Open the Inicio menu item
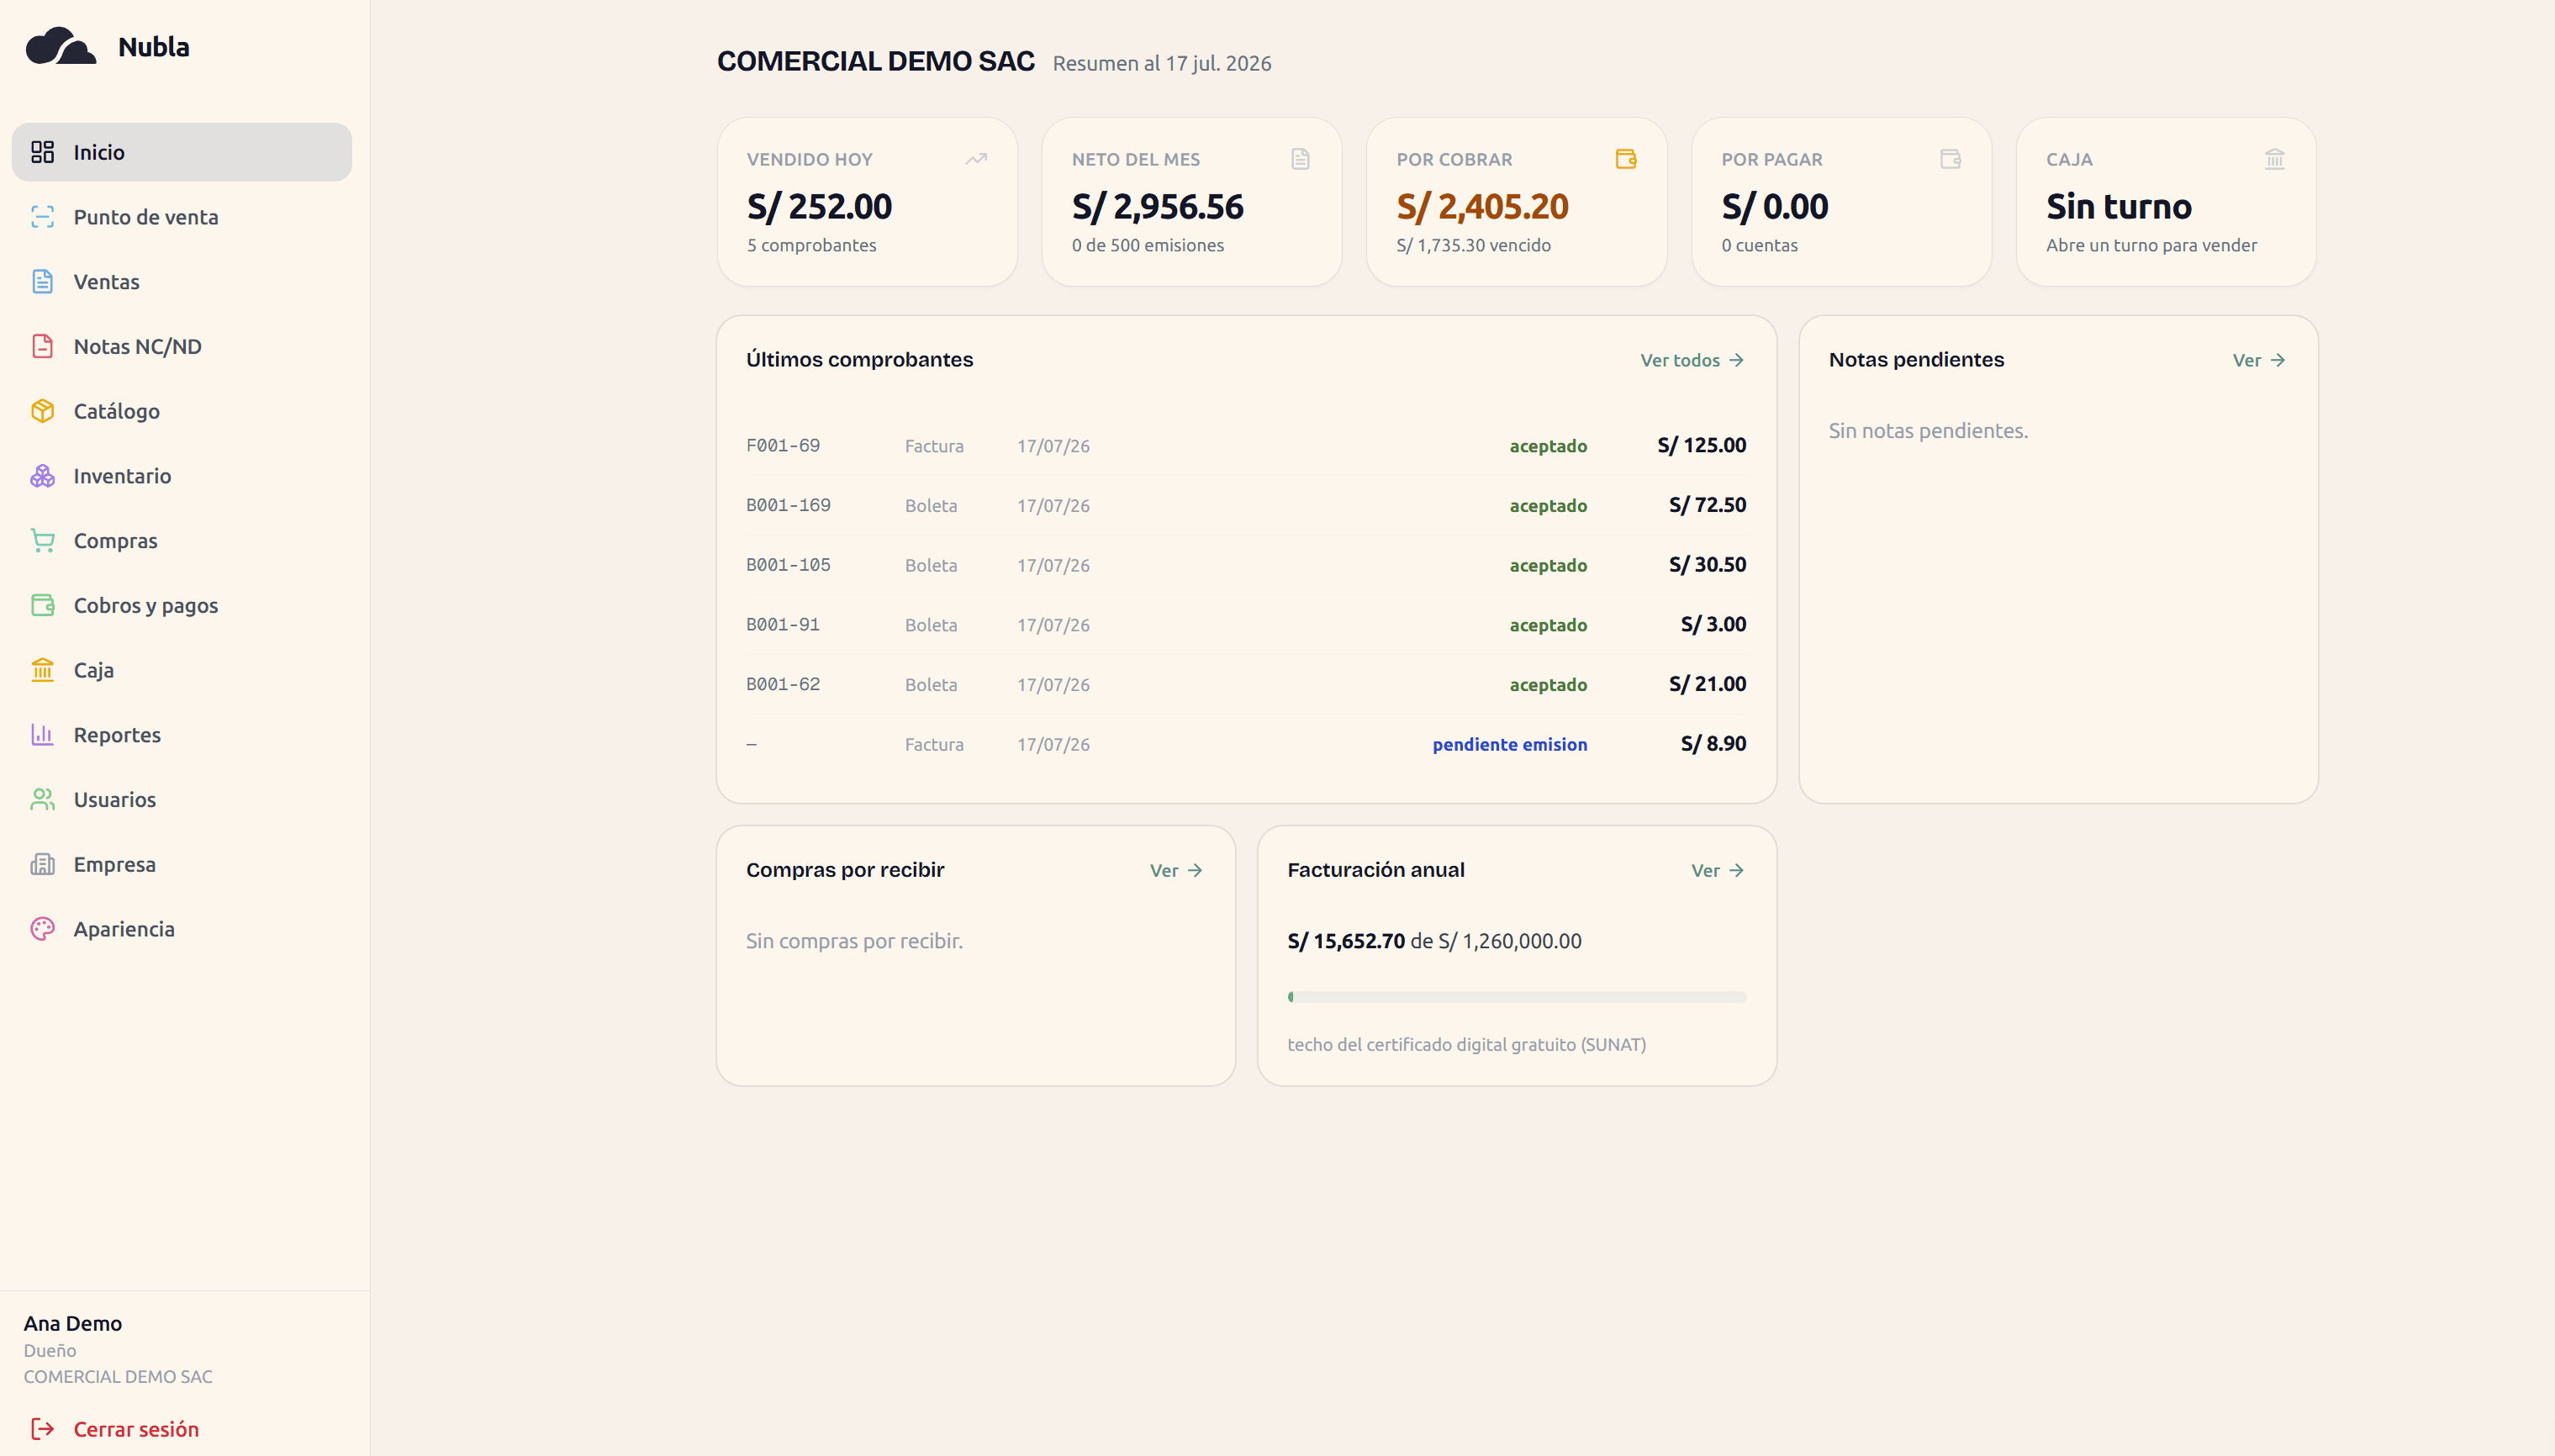 click(182, 152)
